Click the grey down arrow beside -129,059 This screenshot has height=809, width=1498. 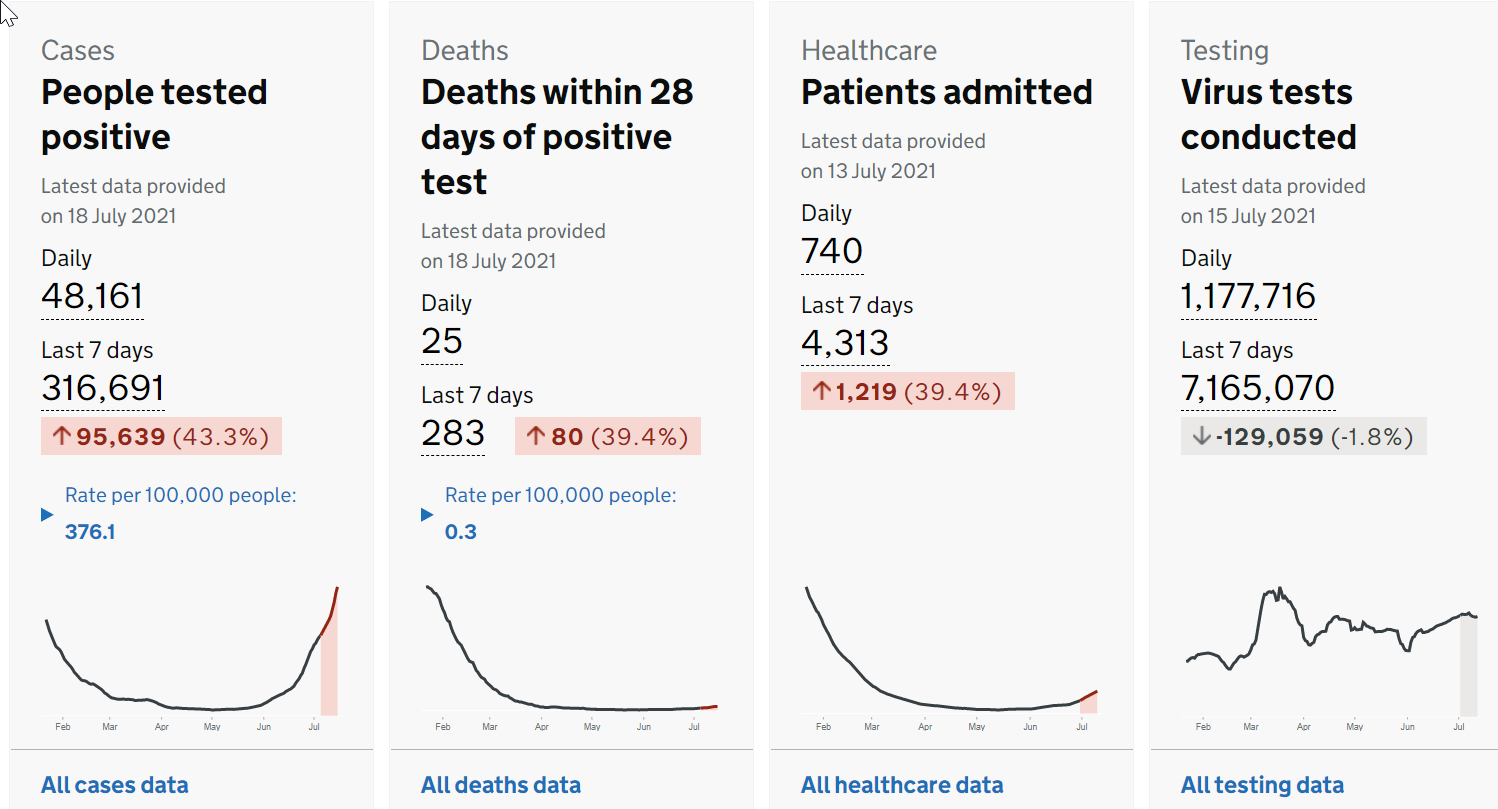click(x=1200, y=437)
